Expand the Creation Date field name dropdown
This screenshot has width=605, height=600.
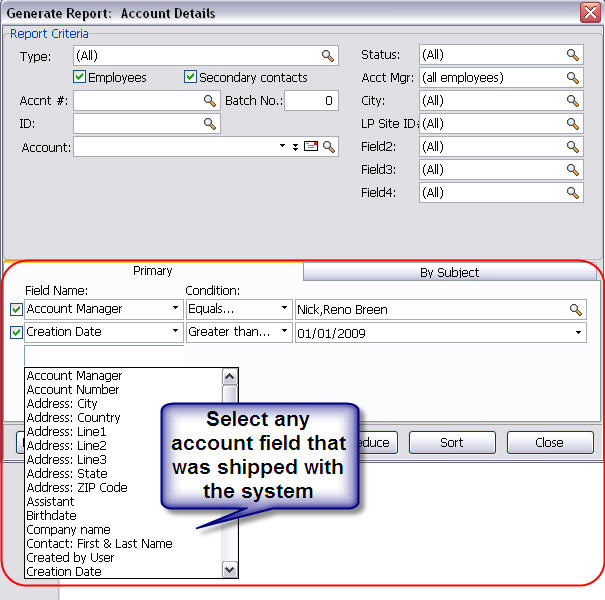[x=174, y=332]
